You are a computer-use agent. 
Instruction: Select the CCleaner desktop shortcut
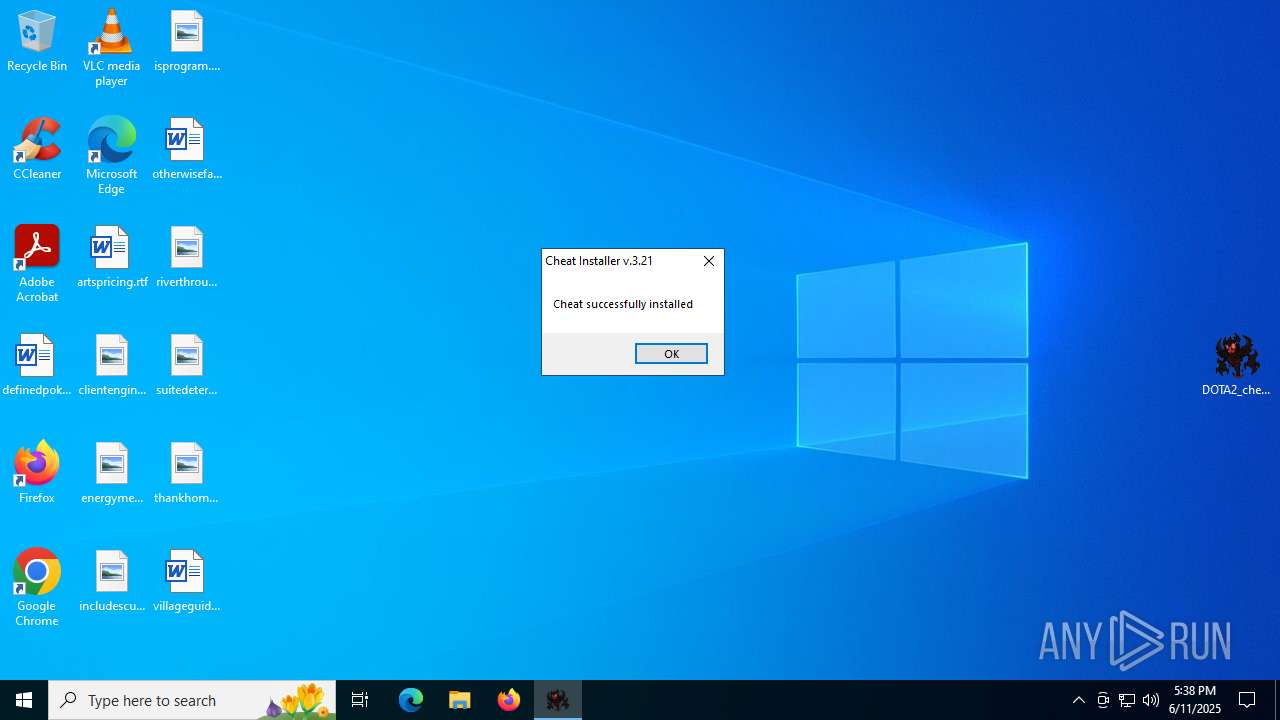(37, 150)
